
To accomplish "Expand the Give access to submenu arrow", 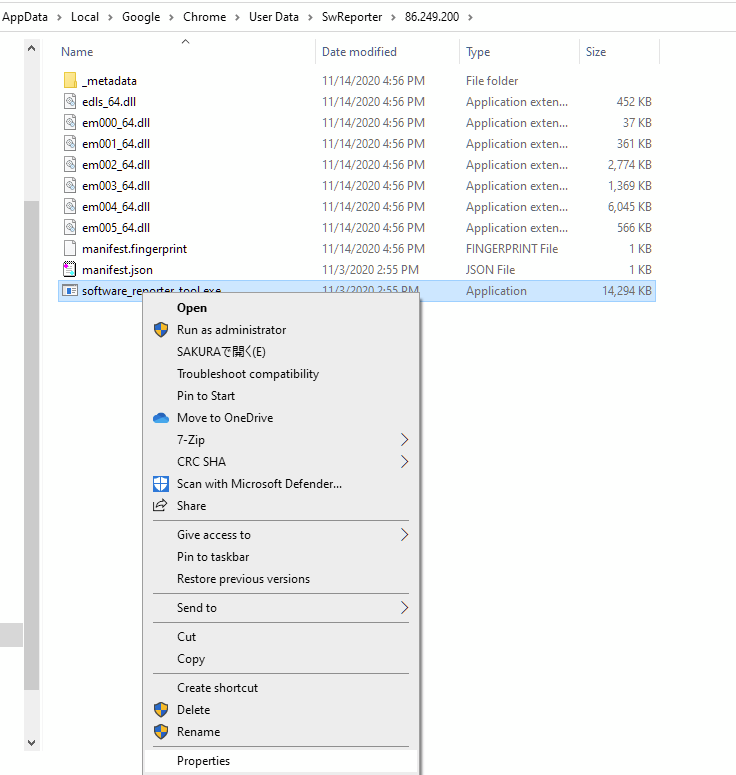I will pos(404,535).
